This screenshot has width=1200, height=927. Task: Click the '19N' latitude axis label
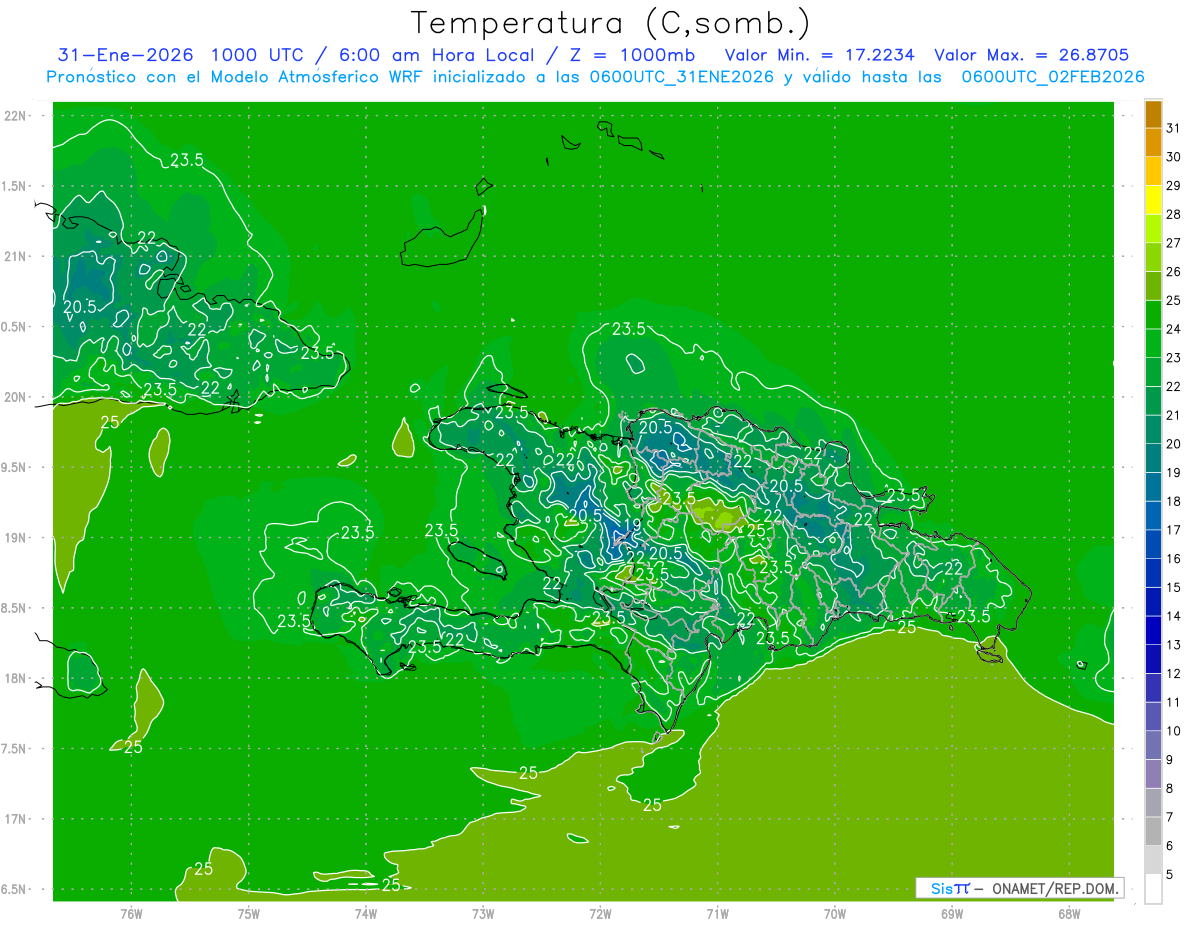pos(15,538)
